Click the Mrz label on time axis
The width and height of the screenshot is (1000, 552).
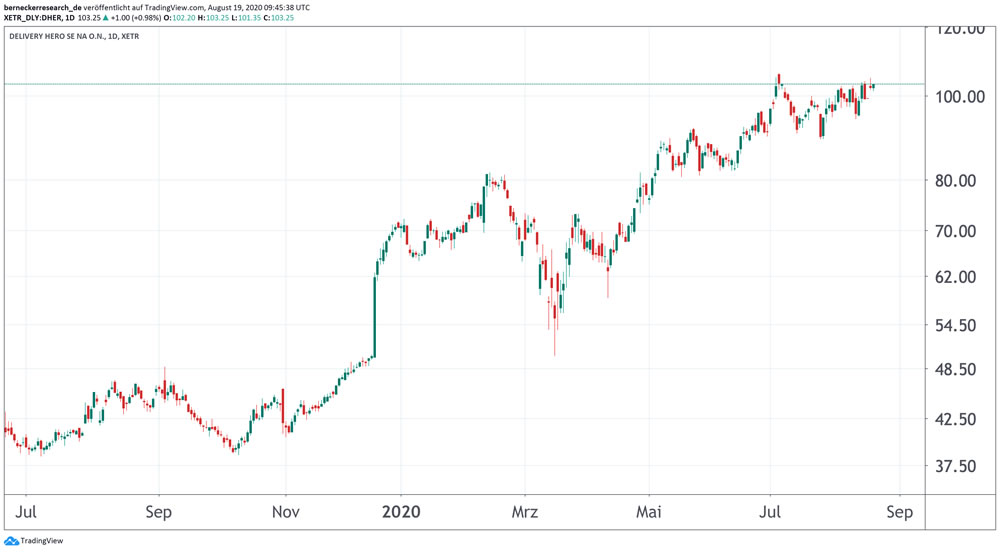pos(524,512)
